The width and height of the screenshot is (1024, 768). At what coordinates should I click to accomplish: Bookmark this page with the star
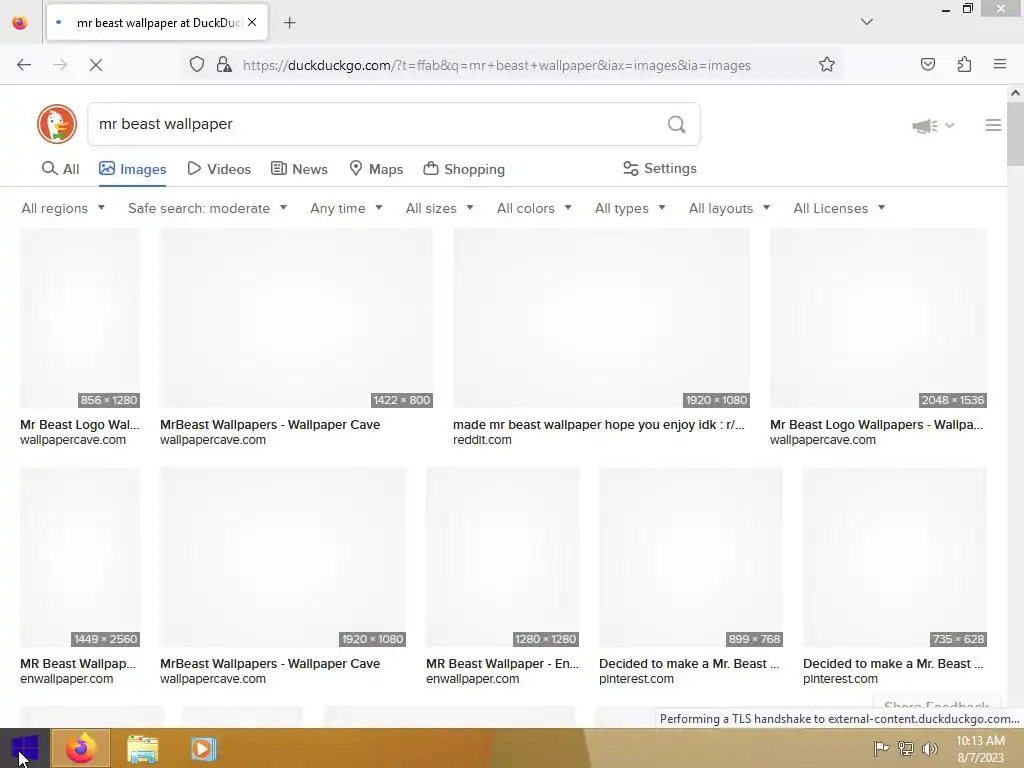(x=827, y=64)
